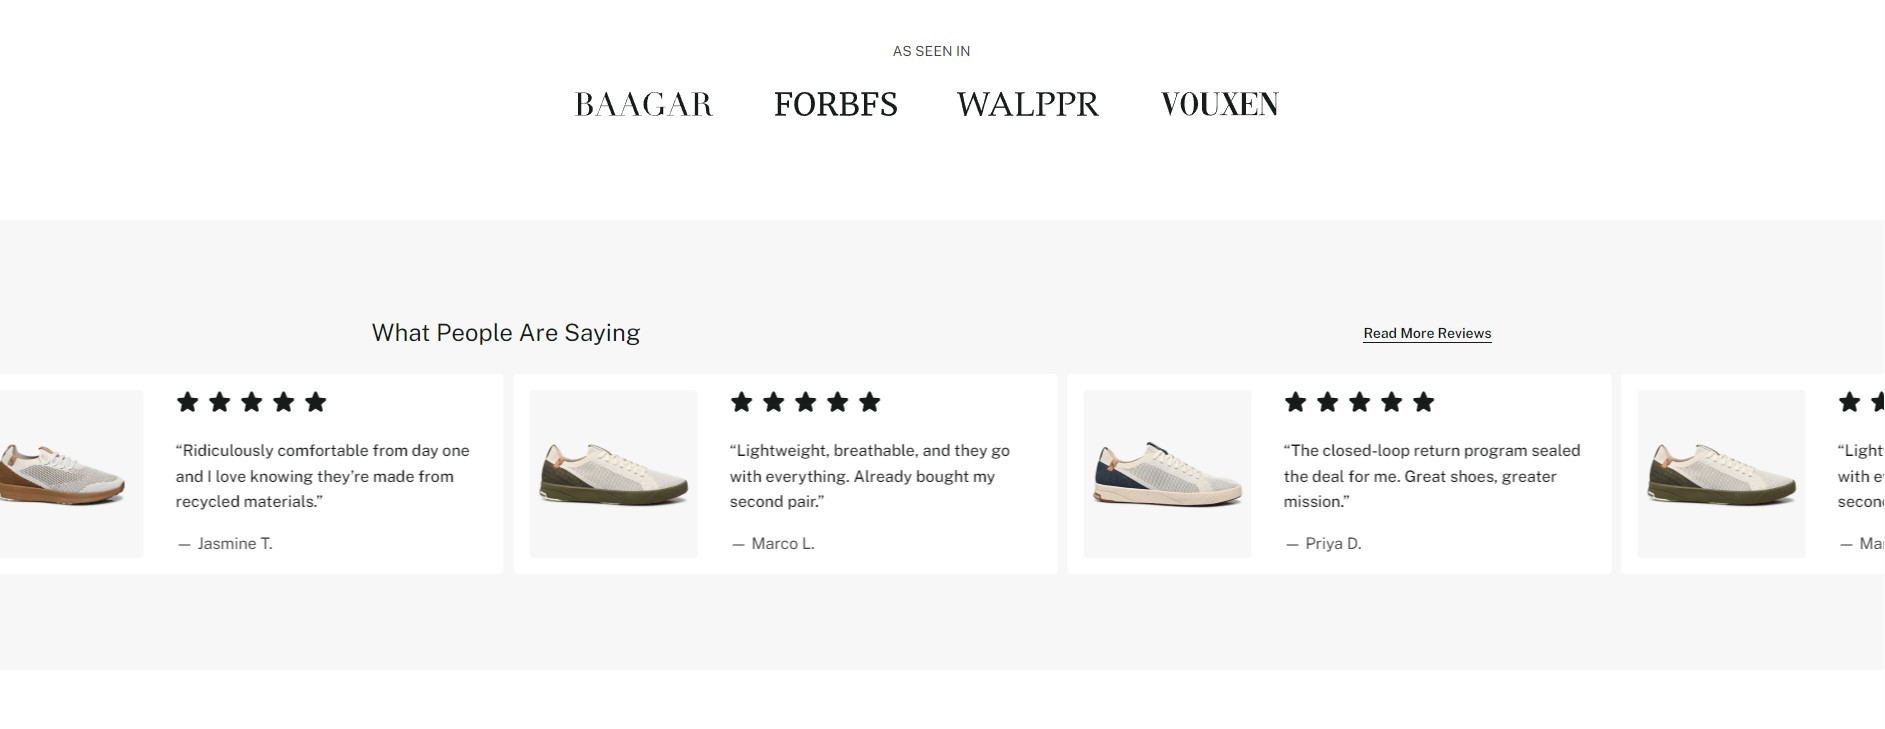Viewport: 1885px width, 729px height.
Task: Click the FORBFS press logo
Action: (836, 104)
